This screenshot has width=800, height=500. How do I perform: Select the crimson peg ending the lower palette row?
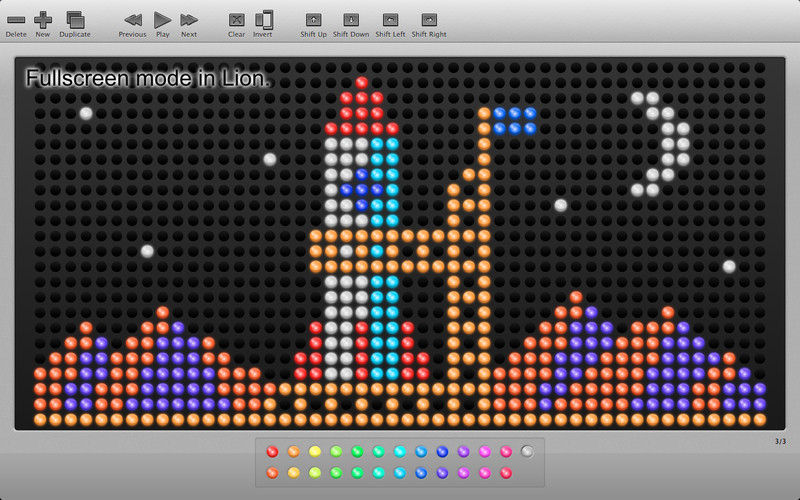(x=506, y=473)
